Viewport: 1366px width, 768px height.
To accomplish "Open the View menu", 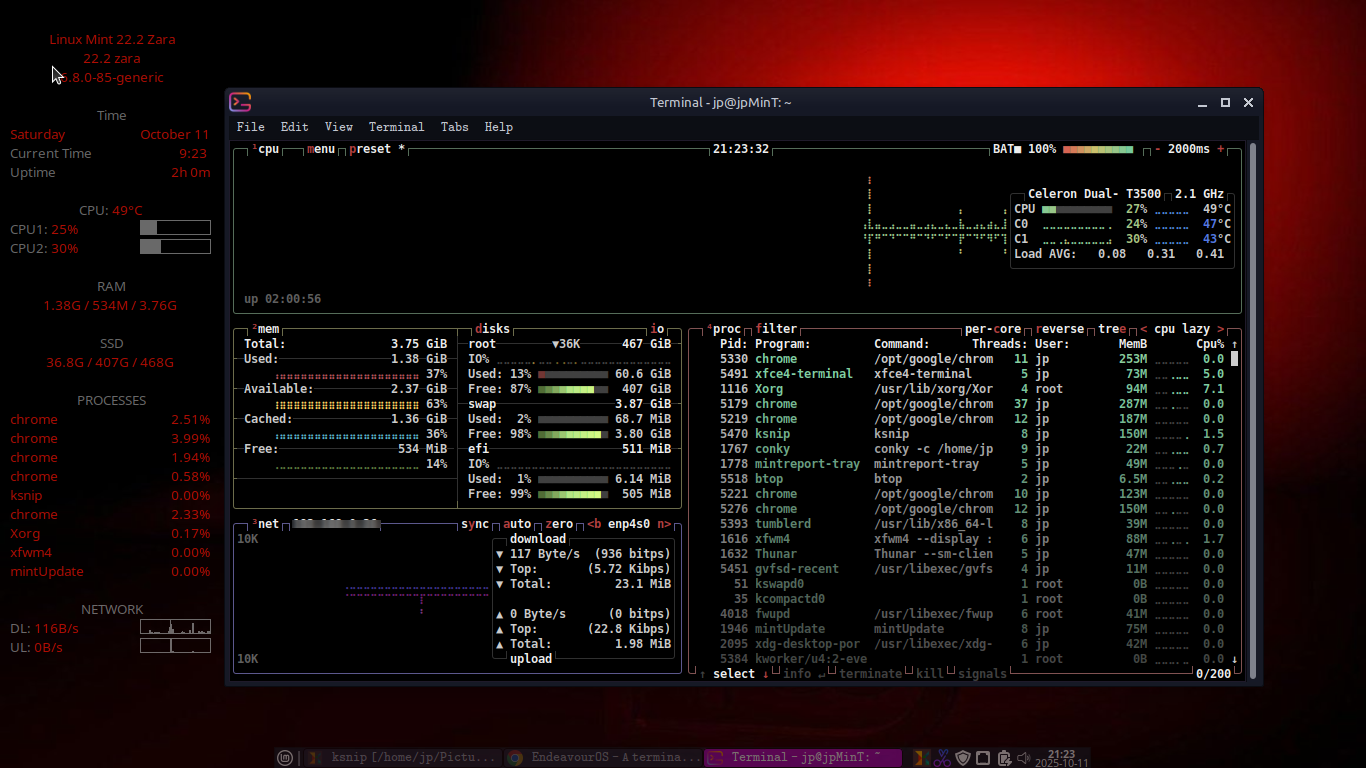I will [338, 127].
